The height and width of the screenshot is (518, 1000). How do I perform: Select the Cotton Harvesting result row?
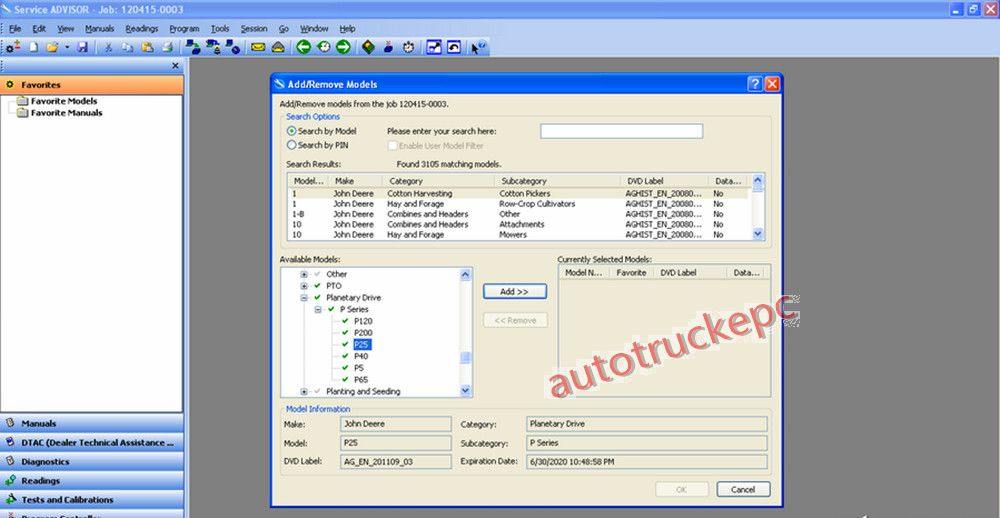point(517,193)
